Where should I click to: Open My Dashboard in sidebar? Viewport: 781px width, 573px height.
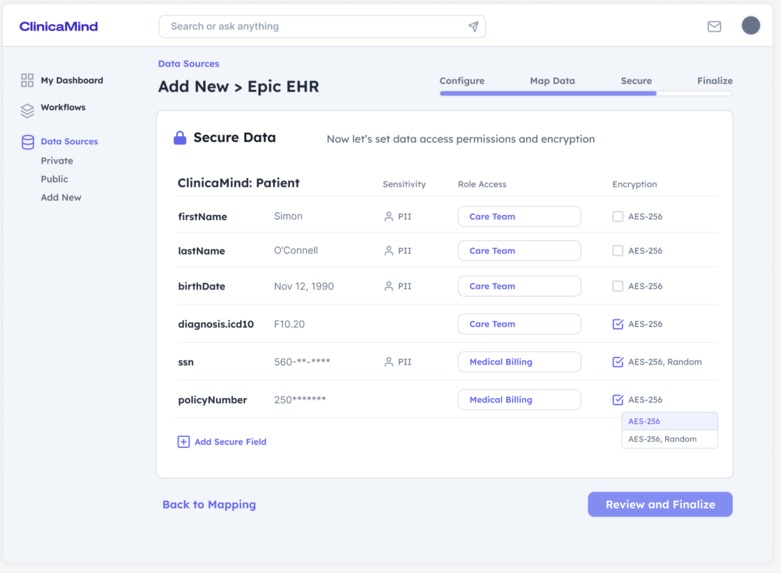(x=72, y=80)
